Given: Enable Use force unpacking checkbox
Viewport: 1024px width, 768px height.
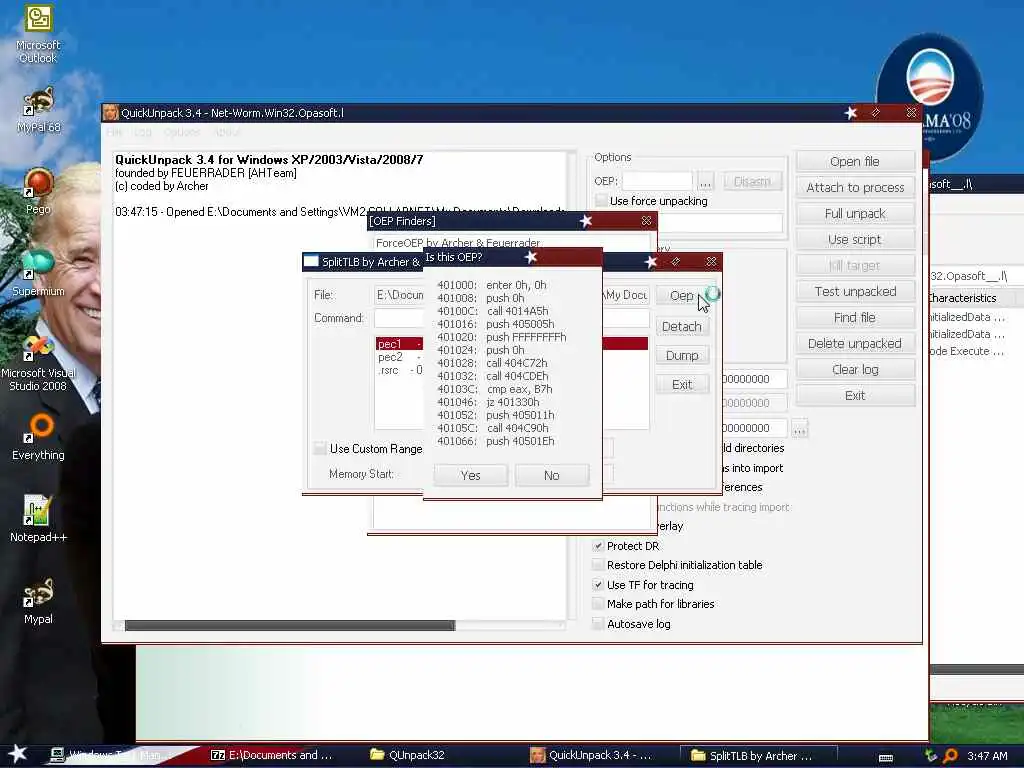Looking at the screenshot, I should tap(601, 200).
